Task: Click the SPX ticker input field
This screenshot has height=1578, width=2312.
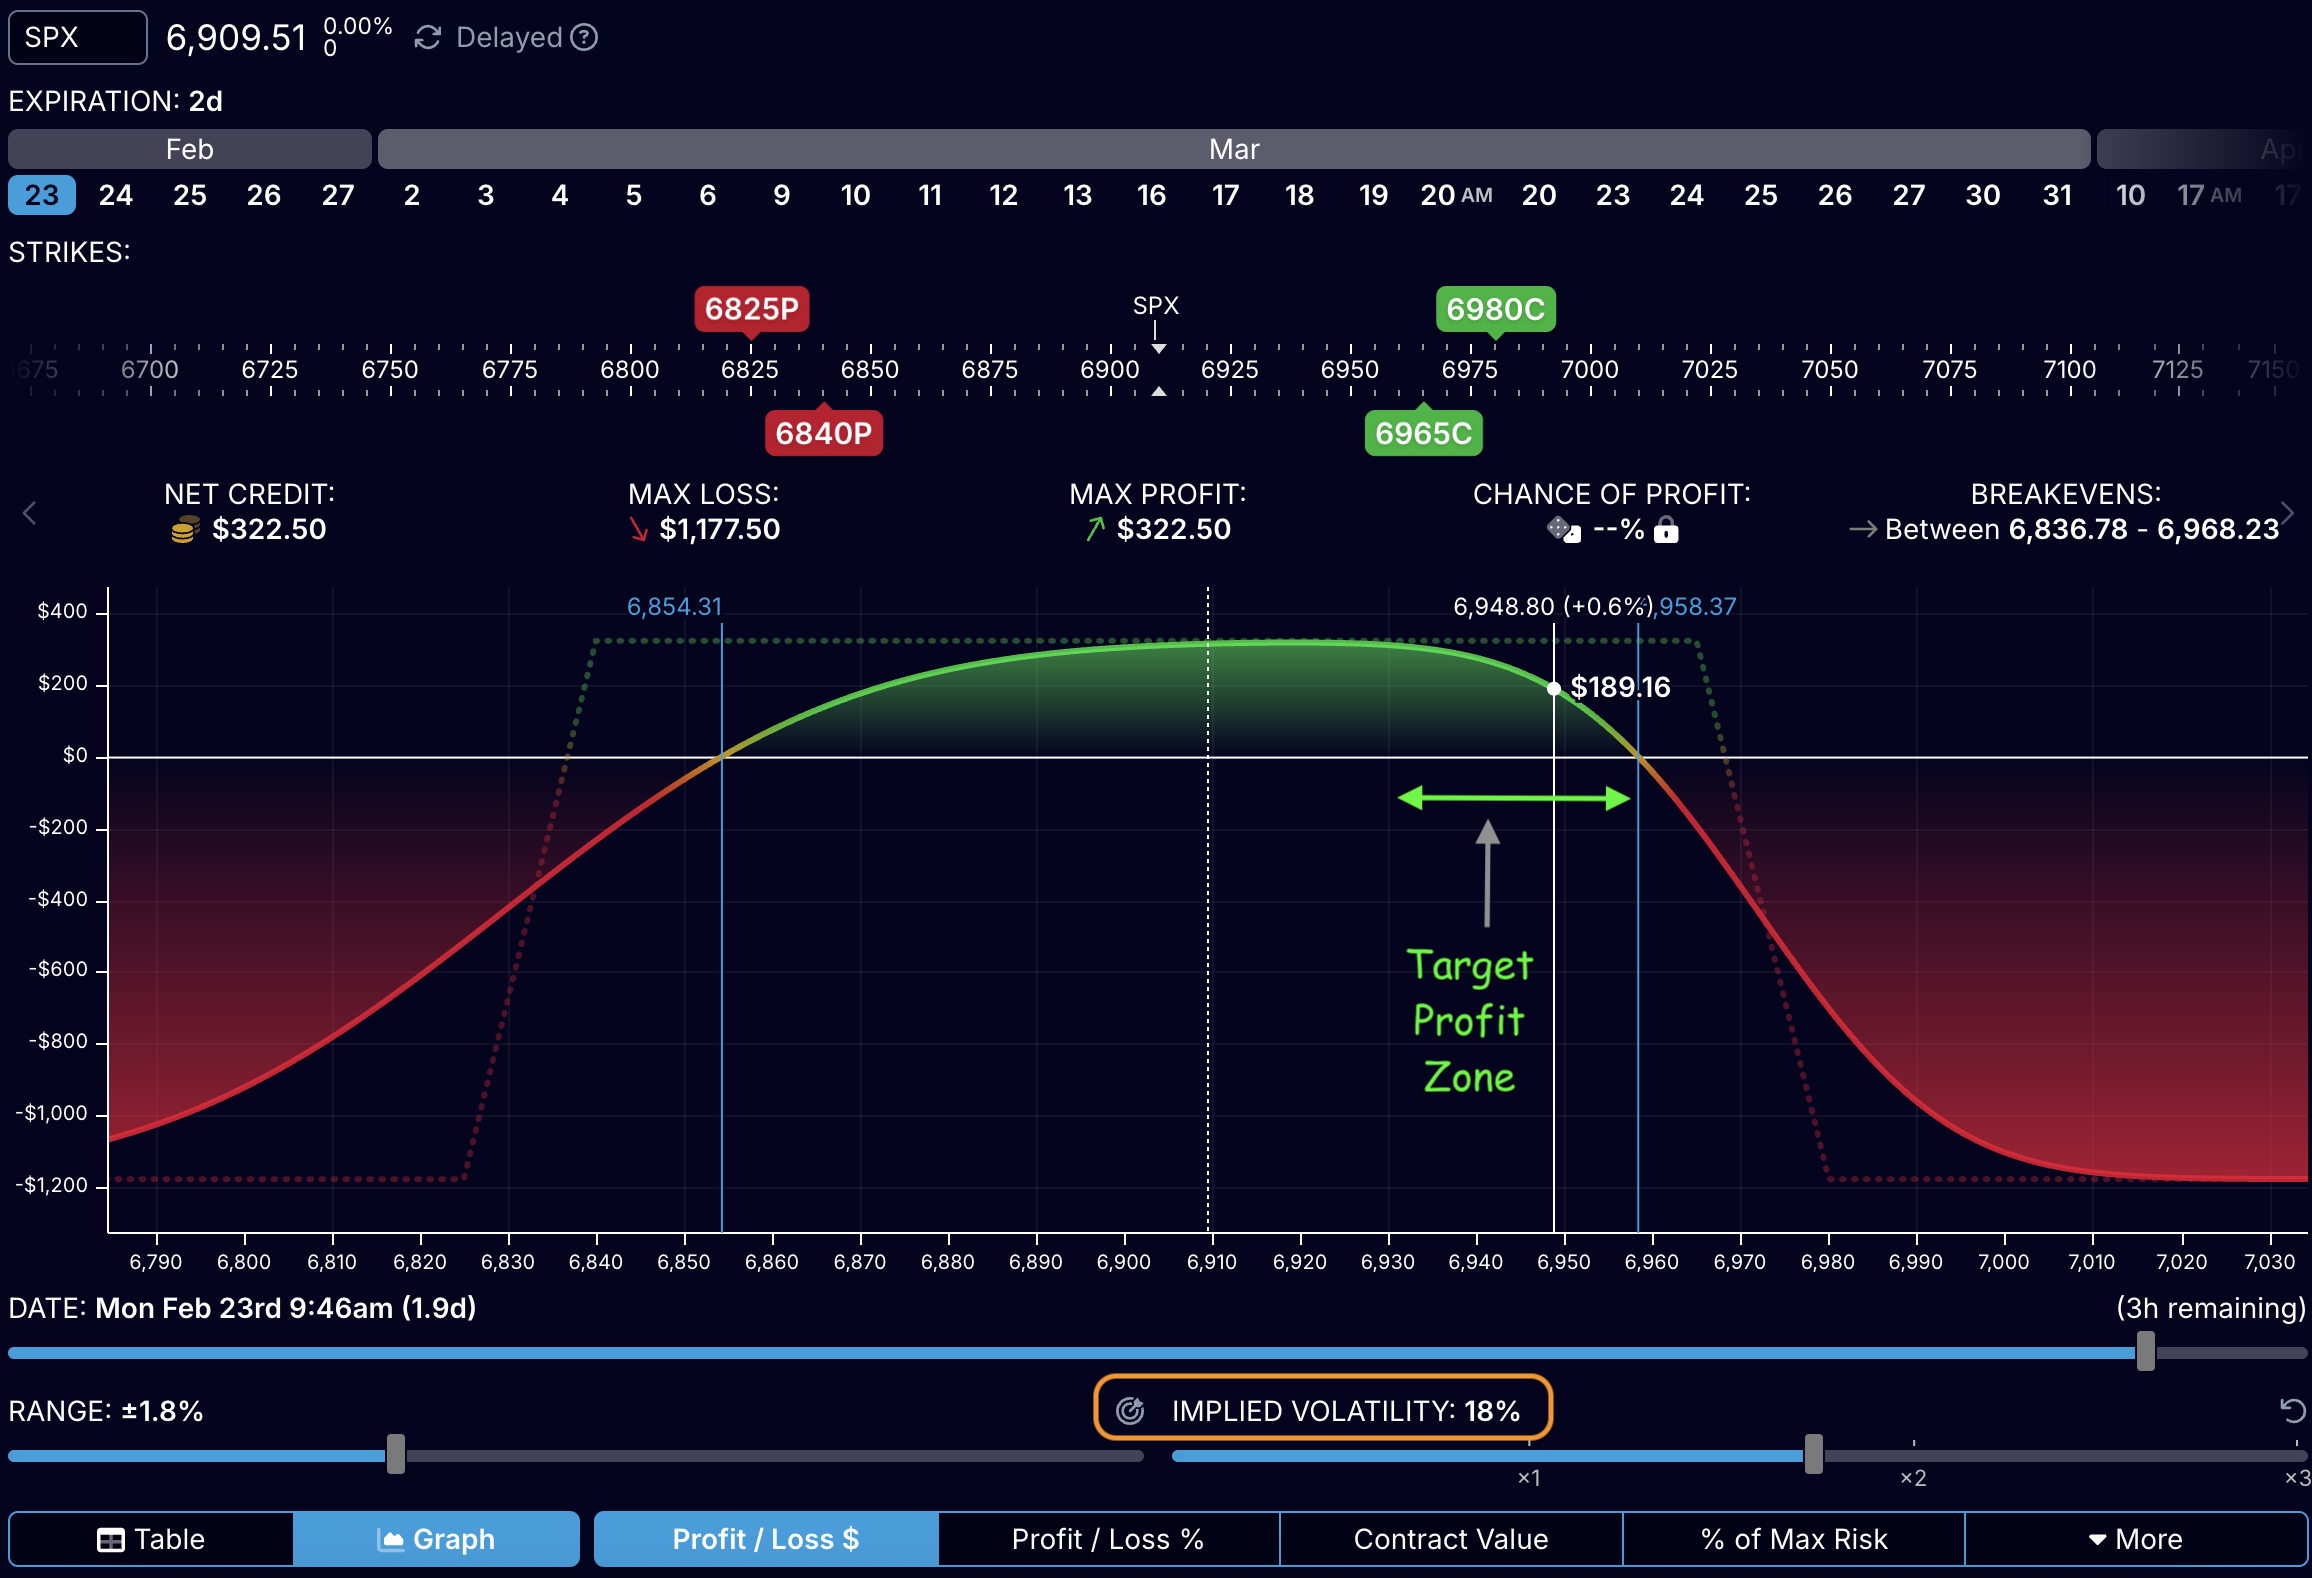Action: click(77, 37)
